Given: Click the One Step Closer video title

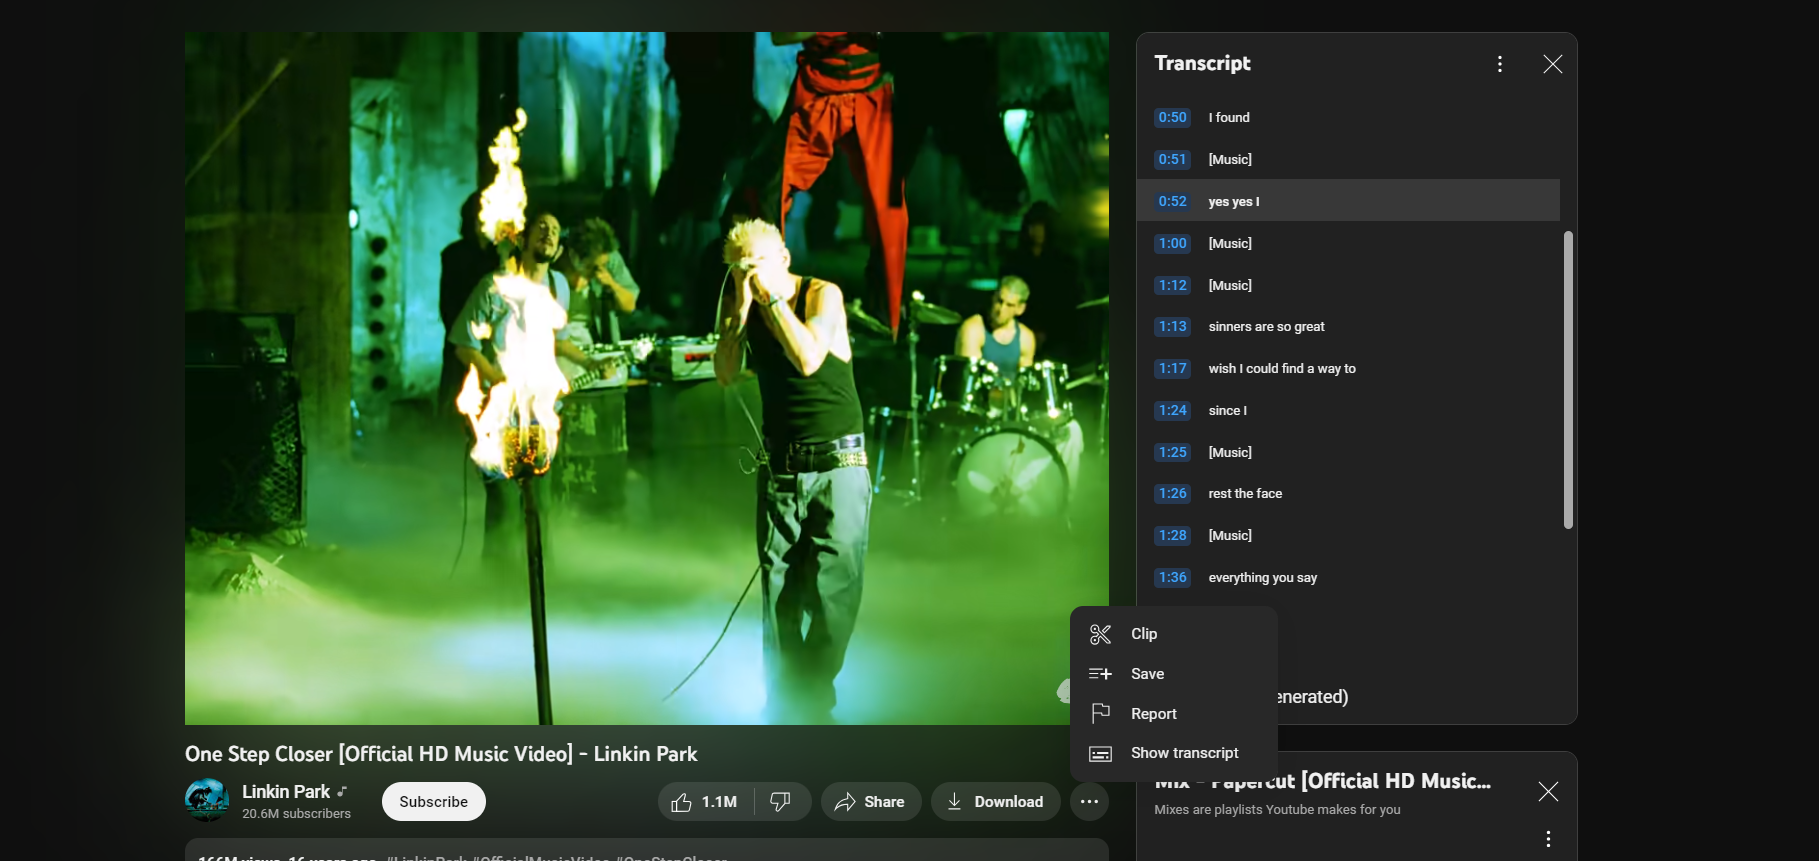Looking at the screenshot, I should coord(441,754).
